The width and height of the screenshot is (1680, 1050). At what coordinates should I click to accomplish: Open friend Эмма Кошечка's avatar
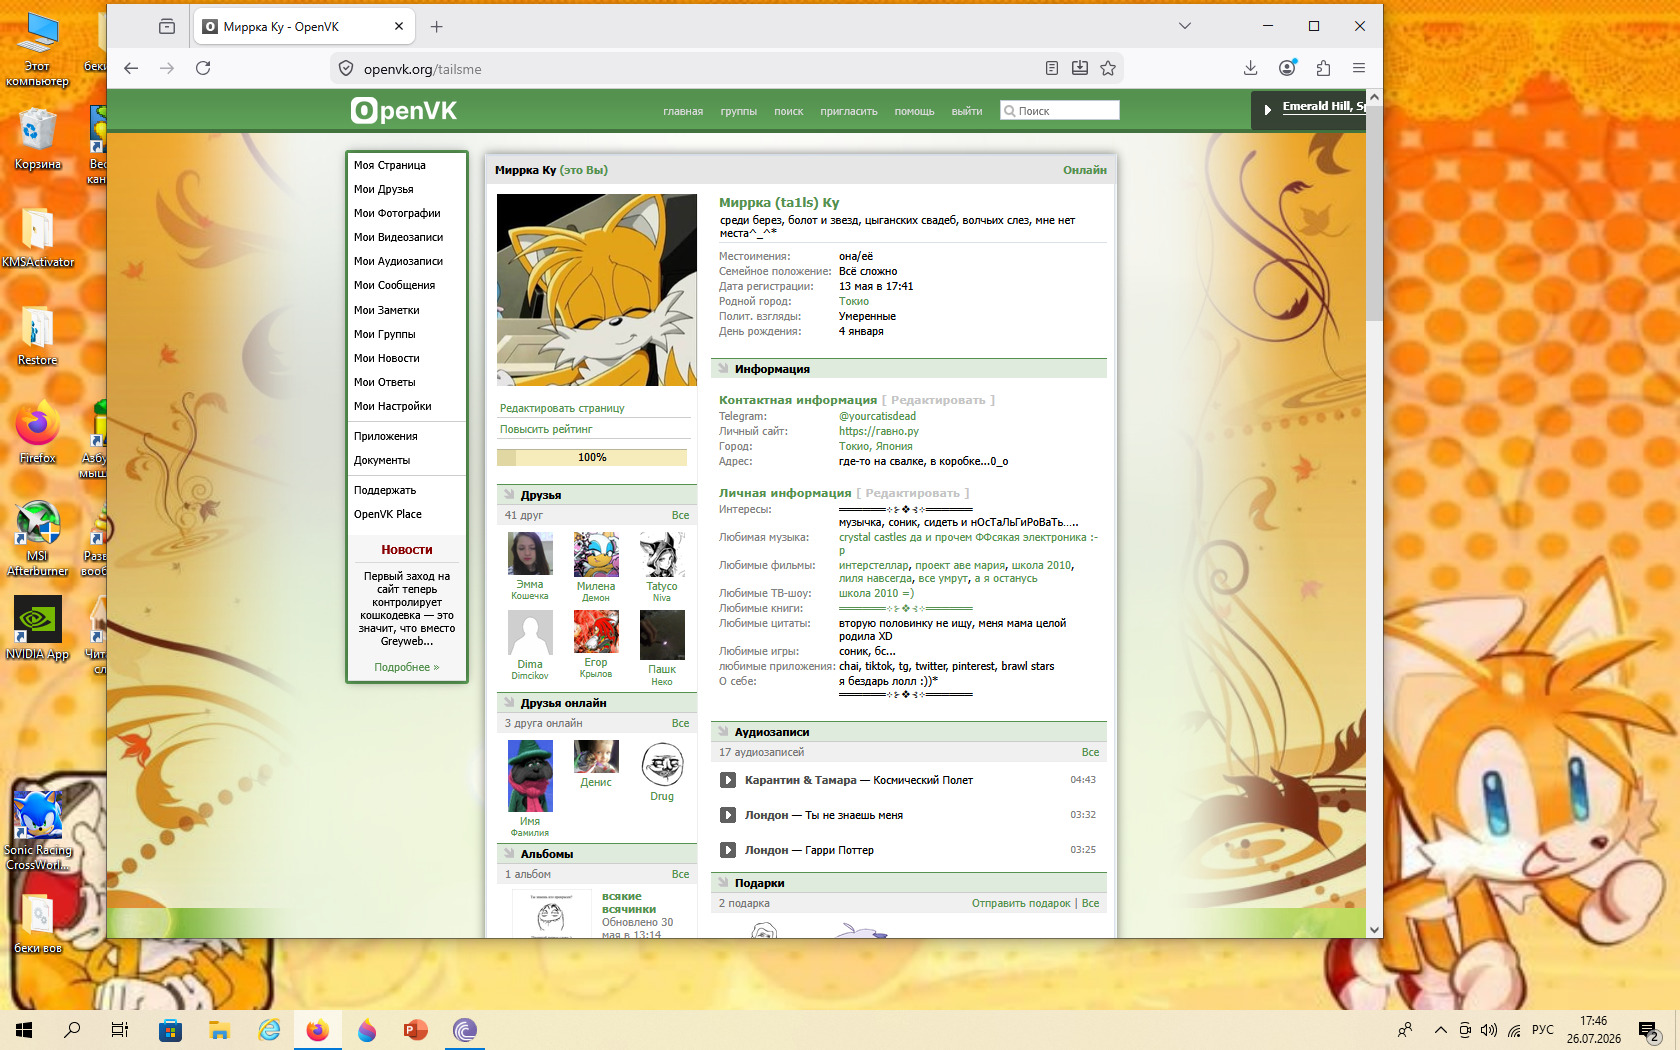point(530,554)
